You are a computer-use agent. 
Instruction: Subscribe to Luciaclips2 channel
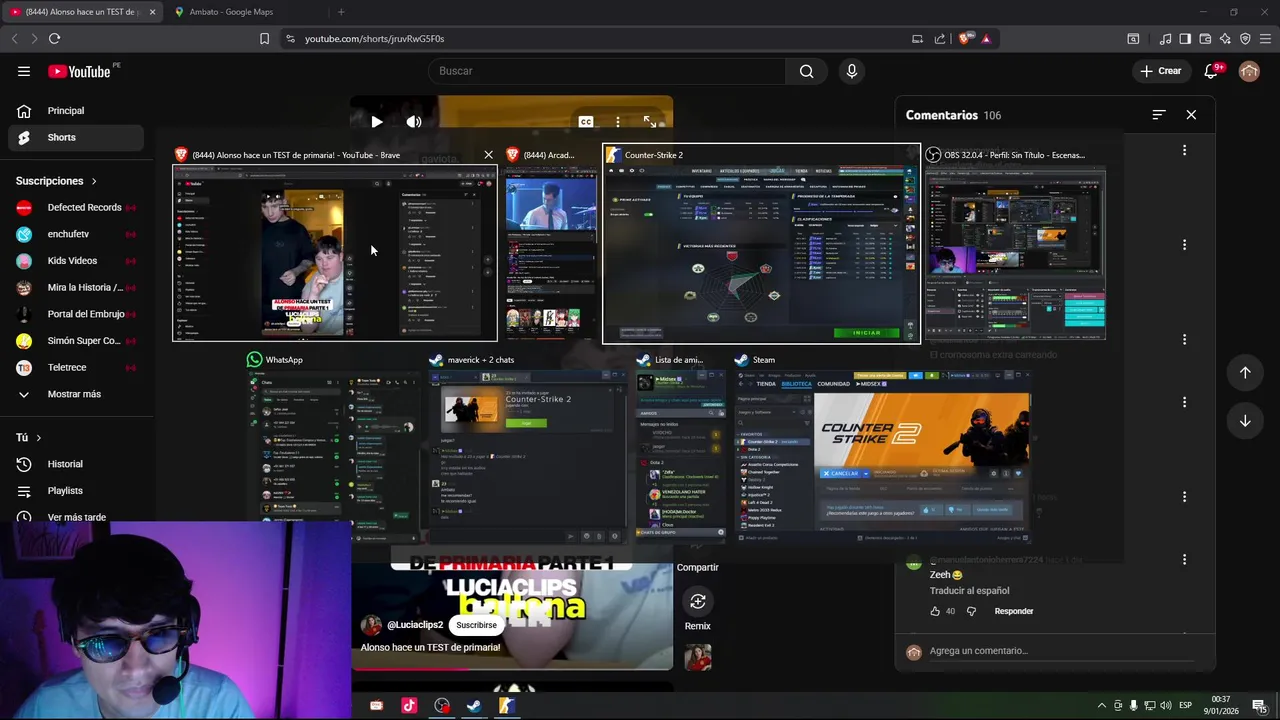click(x=476, y=625)
